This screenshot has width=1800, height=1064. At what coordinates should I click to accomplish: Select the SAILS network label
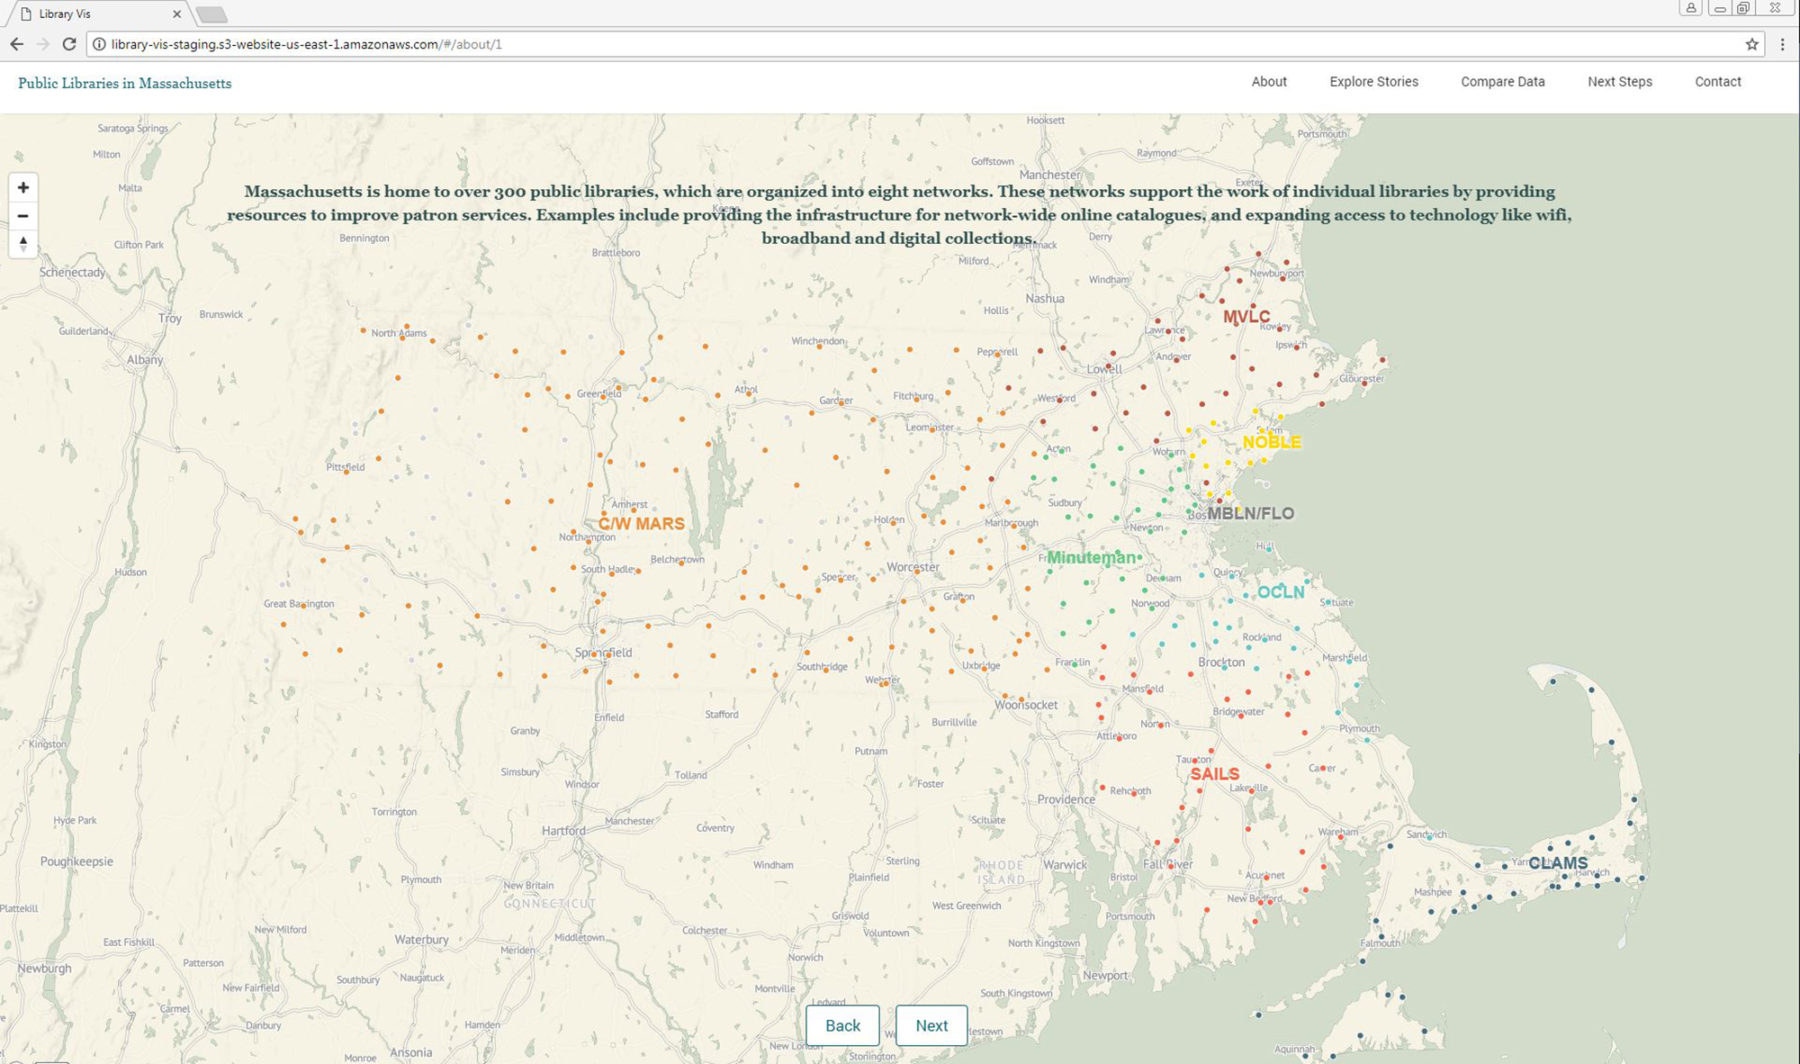pos(1215,774)
